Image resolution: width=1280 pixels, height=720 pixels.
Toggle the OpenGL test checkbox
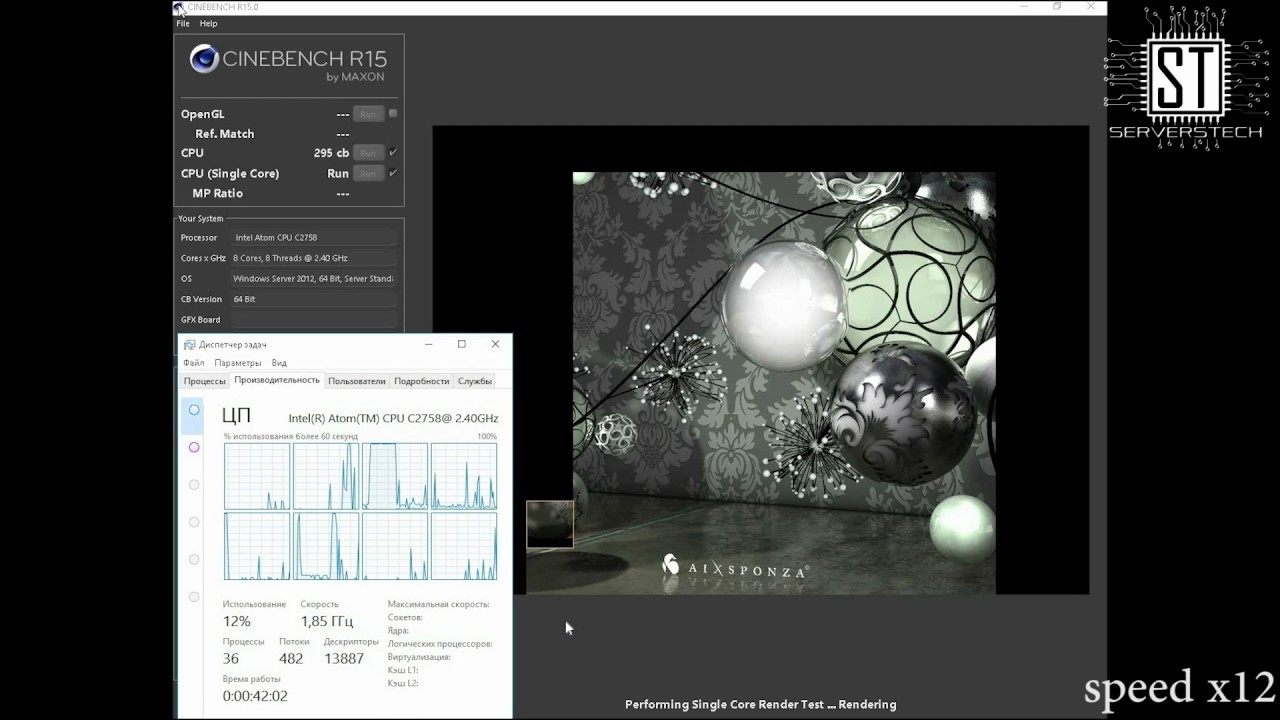[393, 113]
